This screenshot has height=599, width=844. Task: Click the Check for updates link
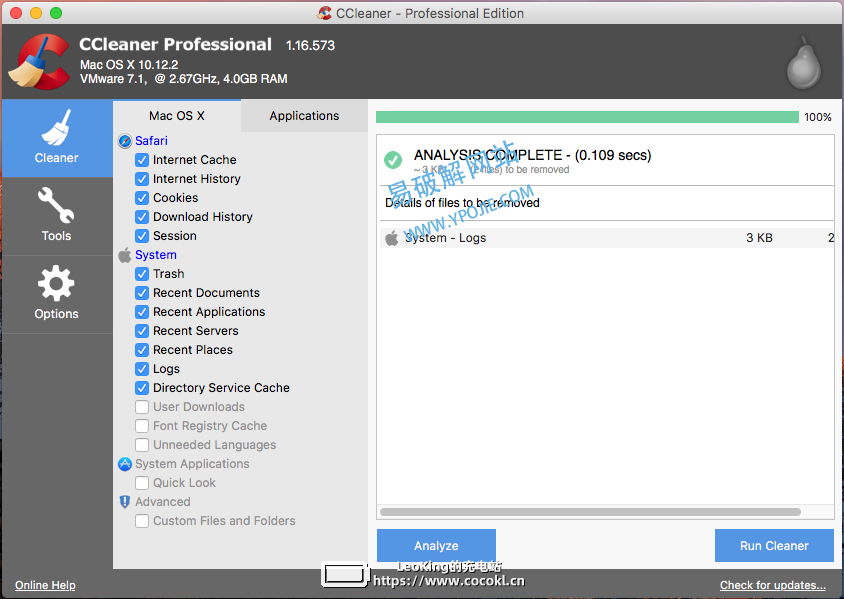pos(772,585)
